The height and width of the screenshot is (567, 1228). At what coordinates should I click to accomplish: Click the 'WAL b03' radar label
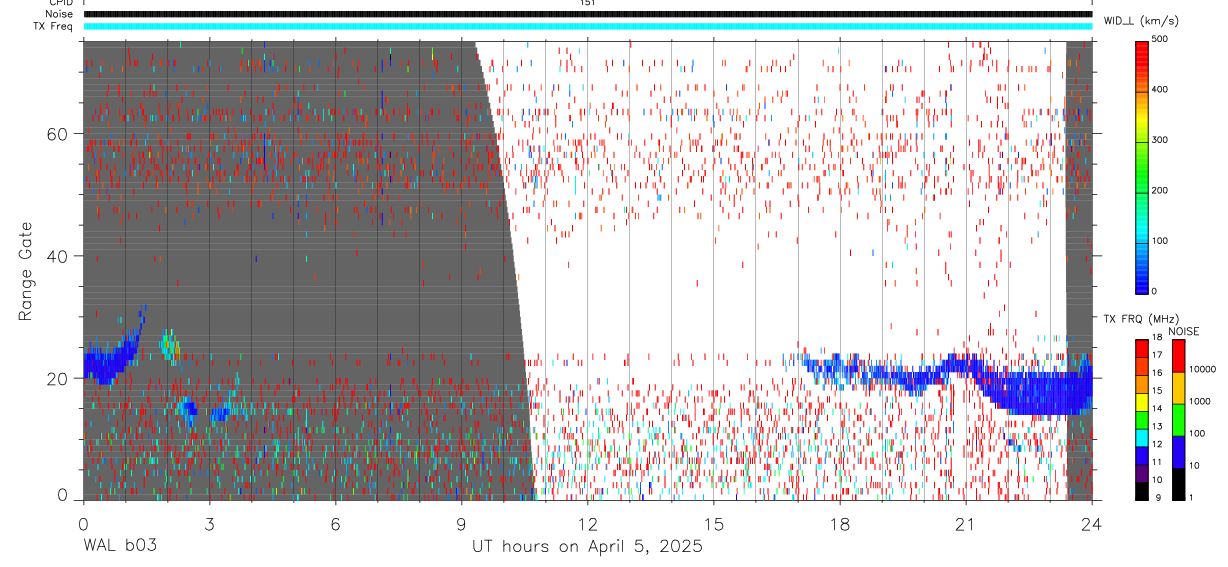[119, 547]
